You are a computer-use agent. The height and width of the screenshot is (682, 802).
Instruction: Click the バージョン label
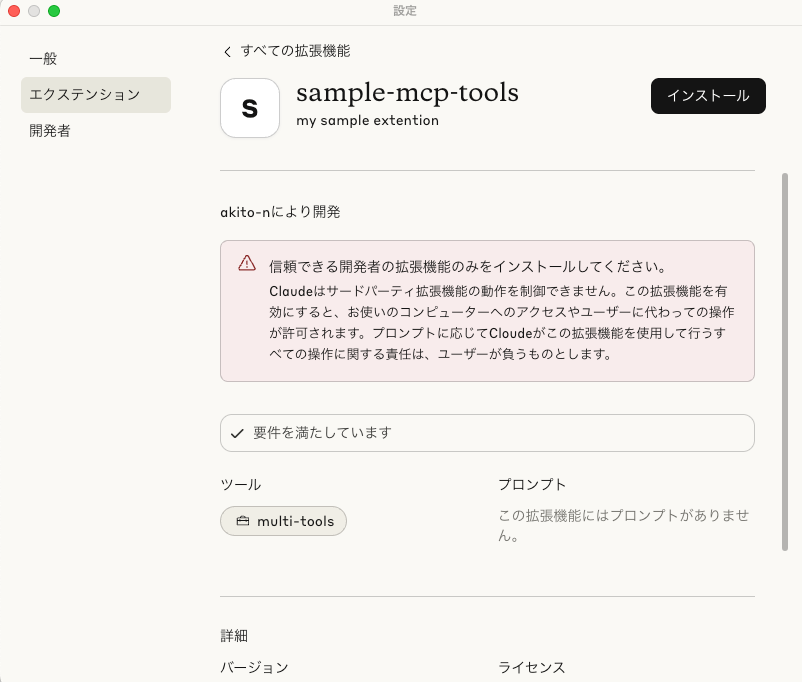click(254, 667)
